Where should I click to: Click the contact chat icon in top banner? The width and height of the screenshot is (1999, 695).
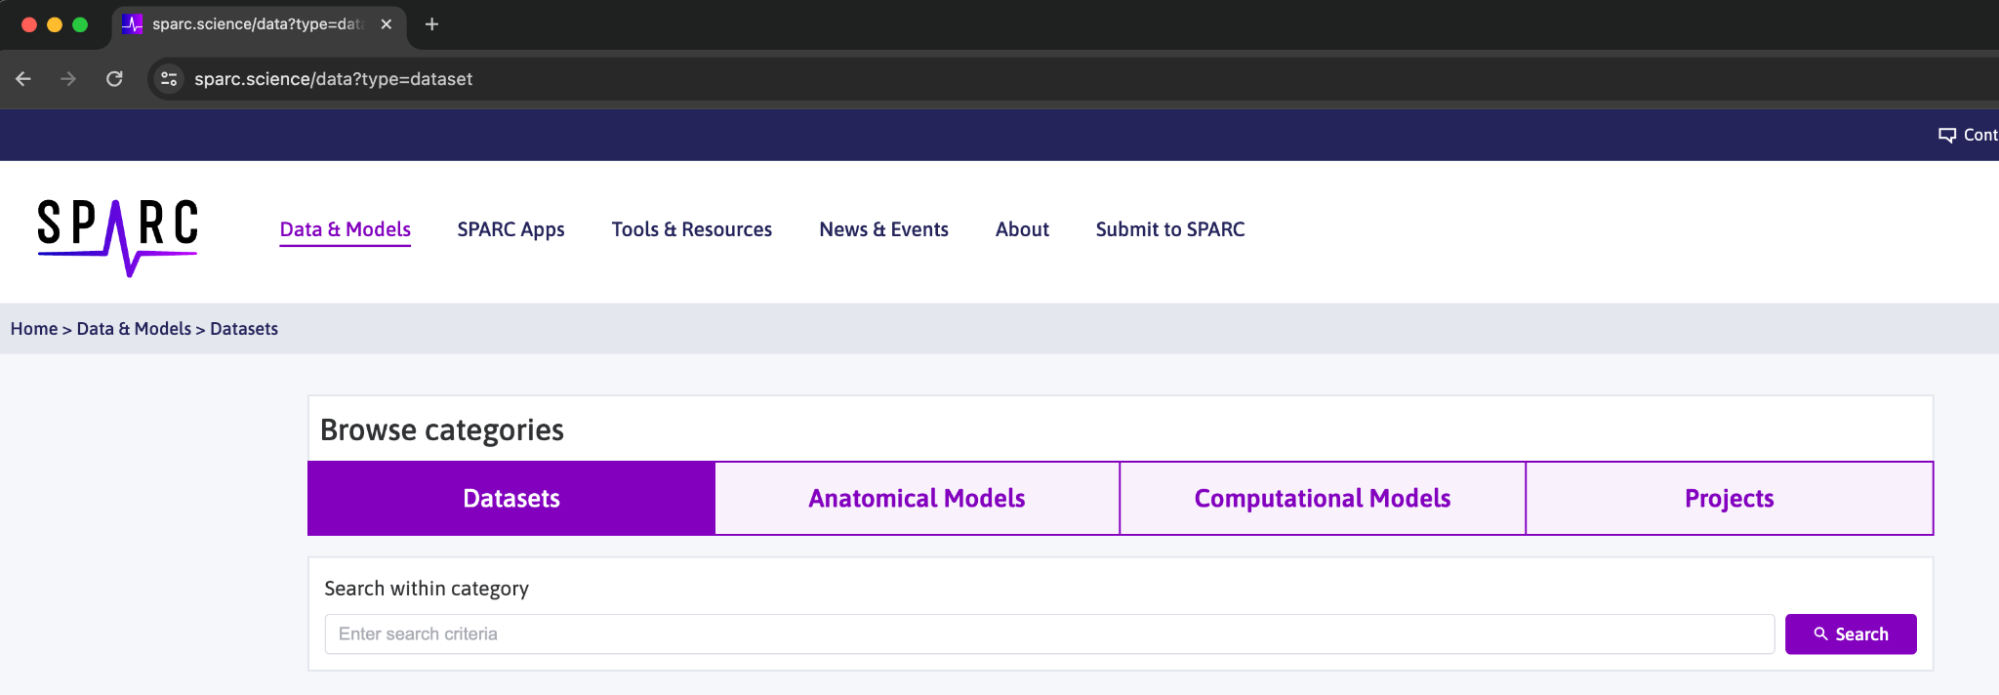[1947, 135]
